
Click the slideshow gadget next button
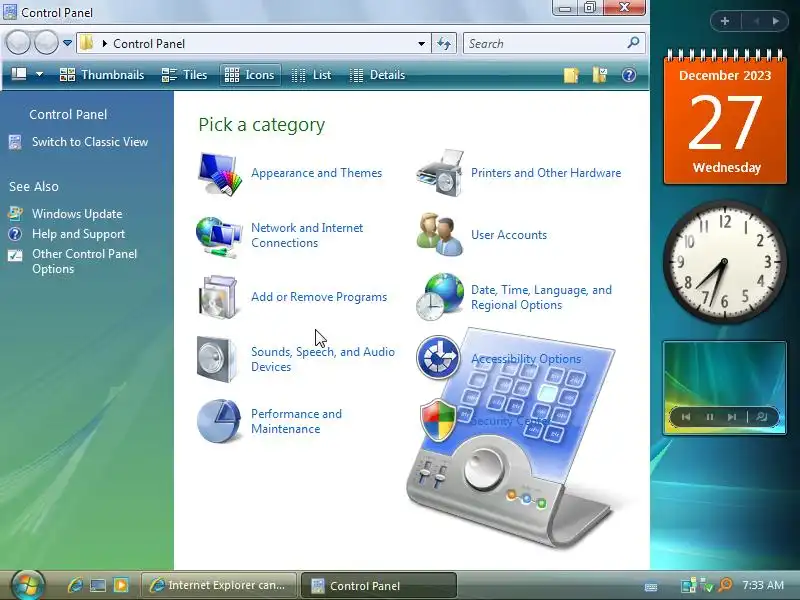click(732, 417)
